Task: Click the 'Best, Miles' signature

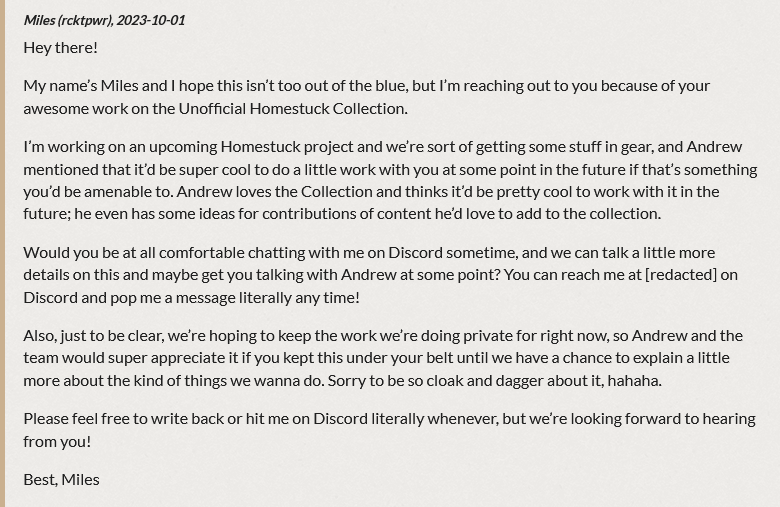Action: coord(61,480)
